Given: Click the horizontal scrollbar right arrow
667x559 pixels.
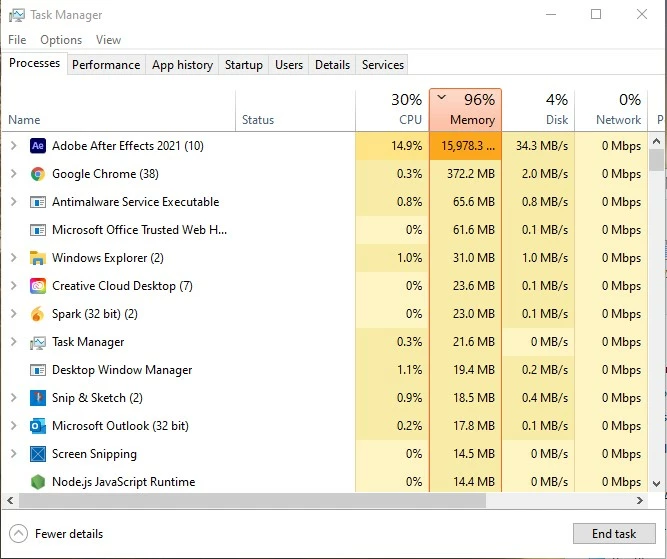Looking at the screenshot, I should click(640, 500).
